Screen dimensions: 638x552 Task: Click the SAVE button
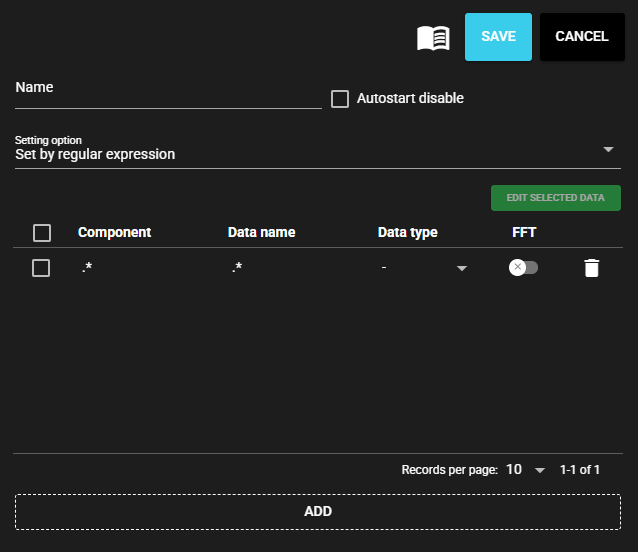point(498,37)
